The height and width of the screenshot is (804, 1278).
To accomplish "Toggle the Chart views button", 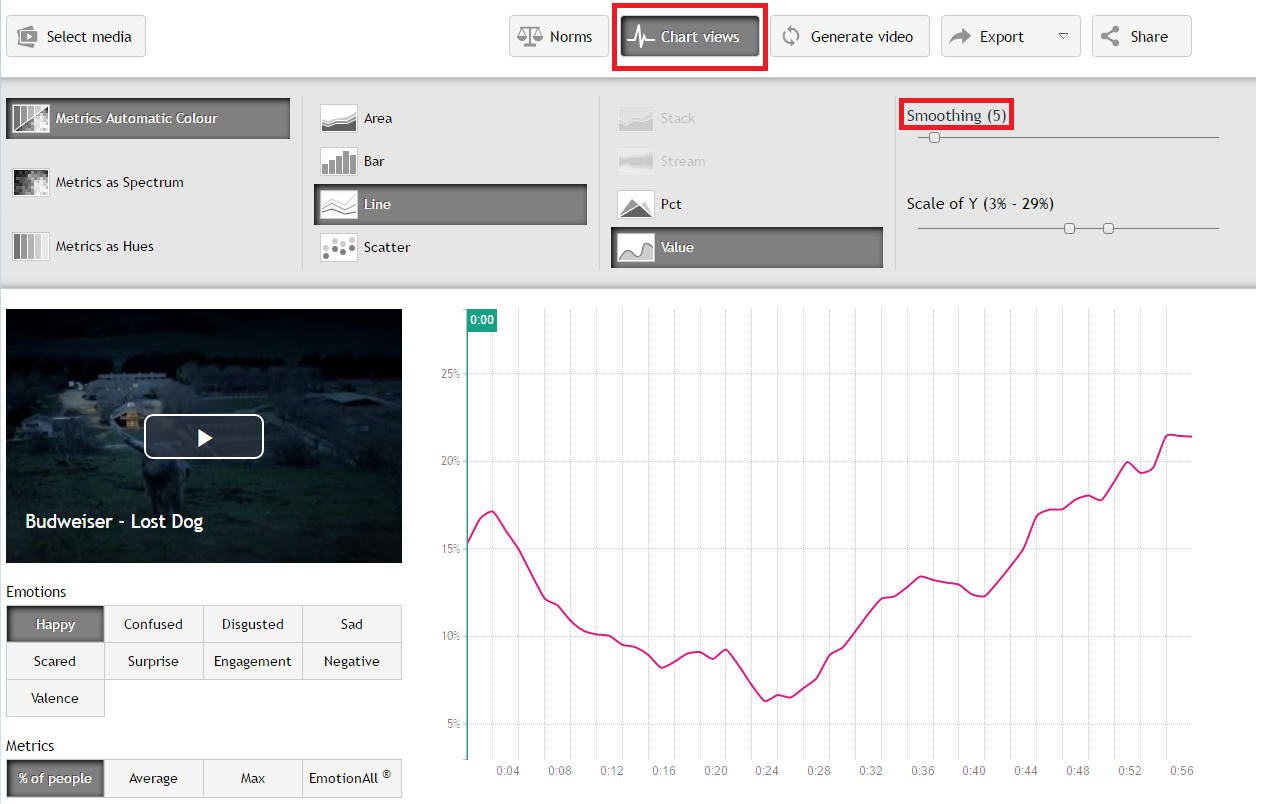I will pyautogui.click(x=689, y=36).
